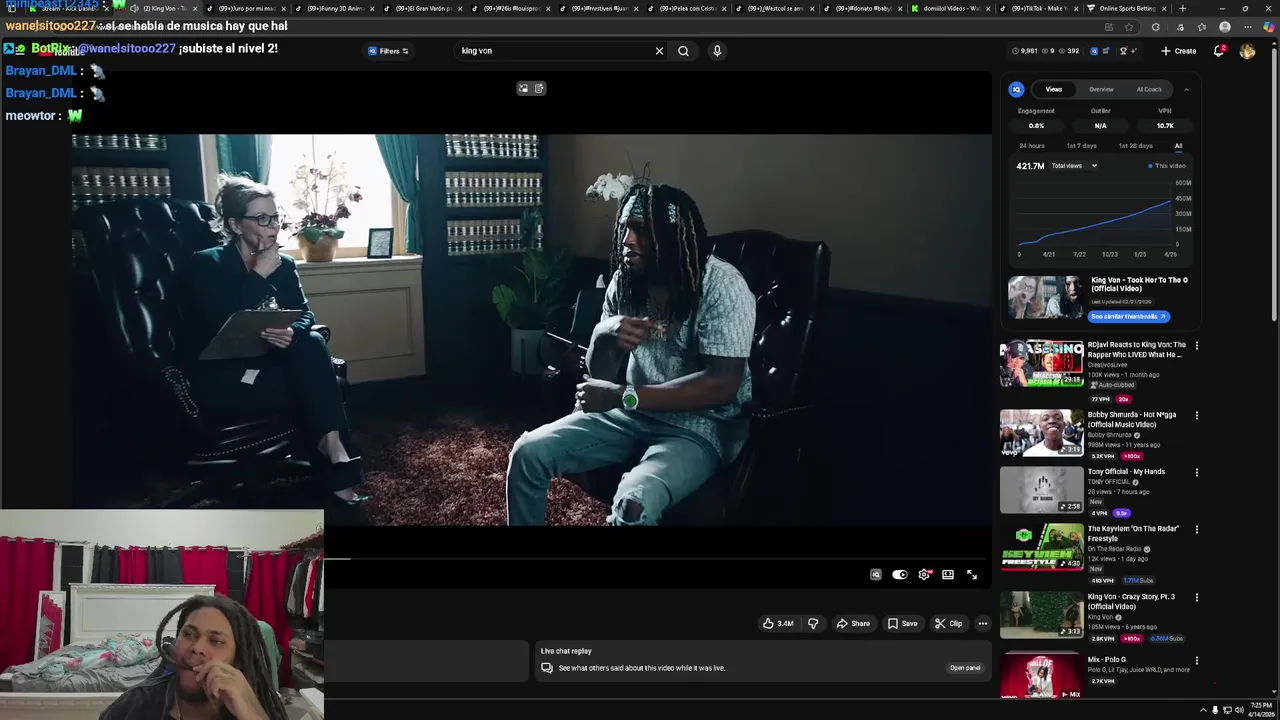Open a new browser tab
The width and height of the screenshot is (1280, 720).
coord(1182,8)
